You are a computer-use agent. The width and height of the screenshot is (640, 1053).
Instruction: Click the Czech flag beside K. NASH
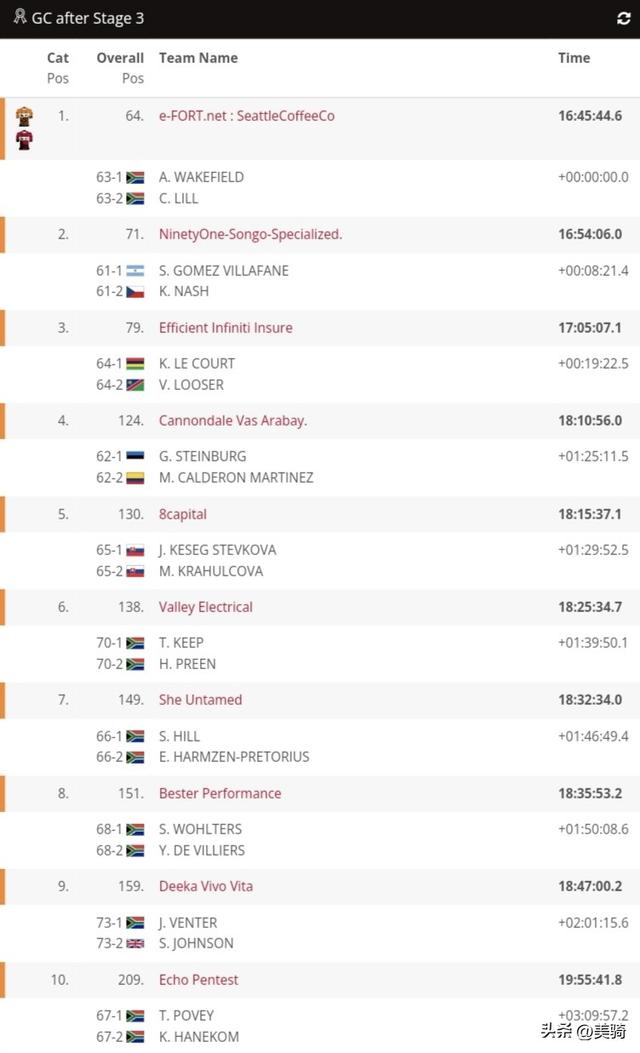135,292
